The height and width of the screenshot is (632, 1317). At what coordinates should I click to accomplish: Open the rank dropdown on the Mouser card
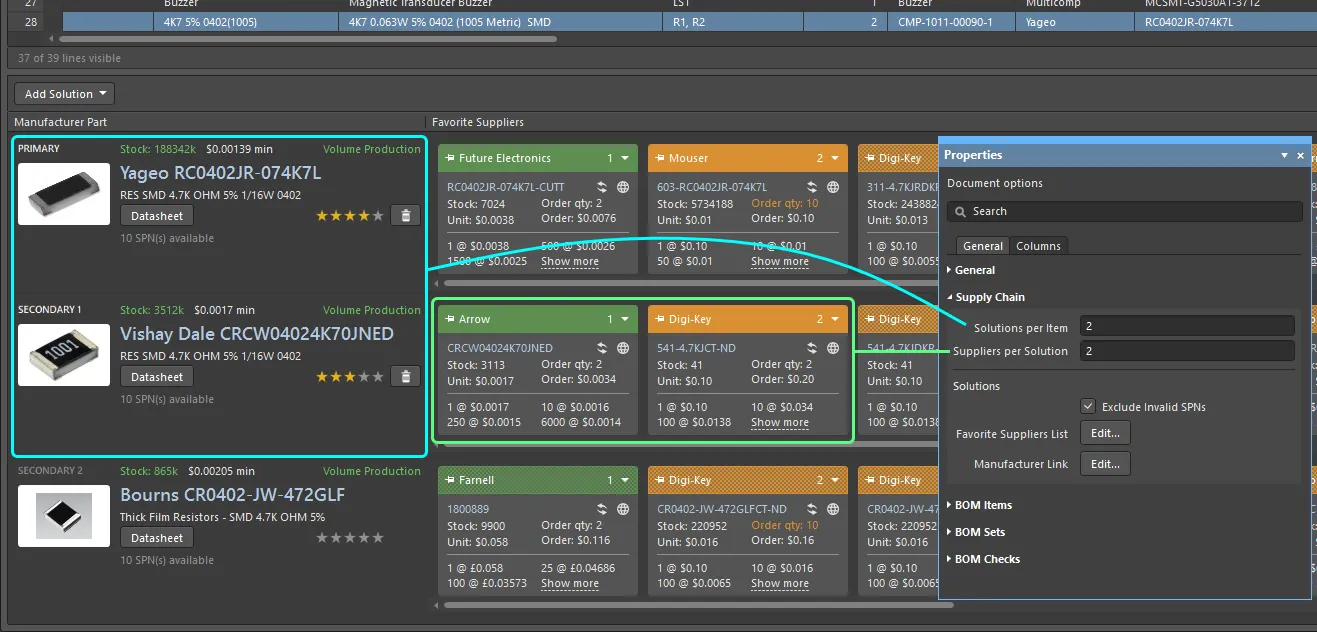pyautogui.click(x=835, y=158)
